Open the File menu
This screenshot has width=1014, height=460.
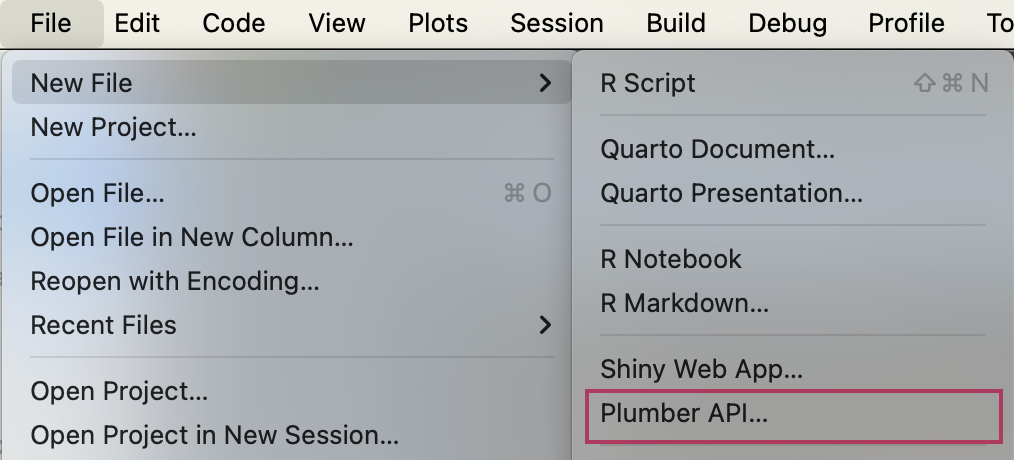(x=51, y=23)
